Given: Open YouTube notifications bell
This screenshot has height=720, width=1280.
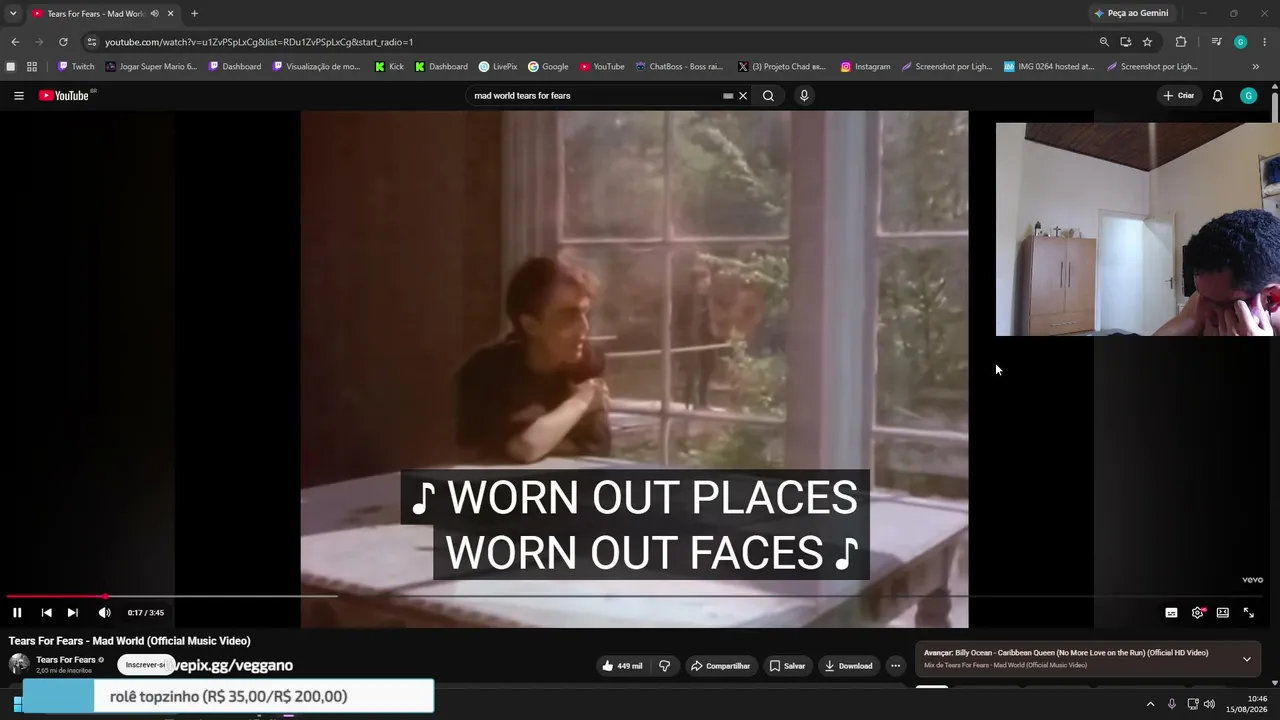Looking at the screenshot, I should [x=1217, y=96].
